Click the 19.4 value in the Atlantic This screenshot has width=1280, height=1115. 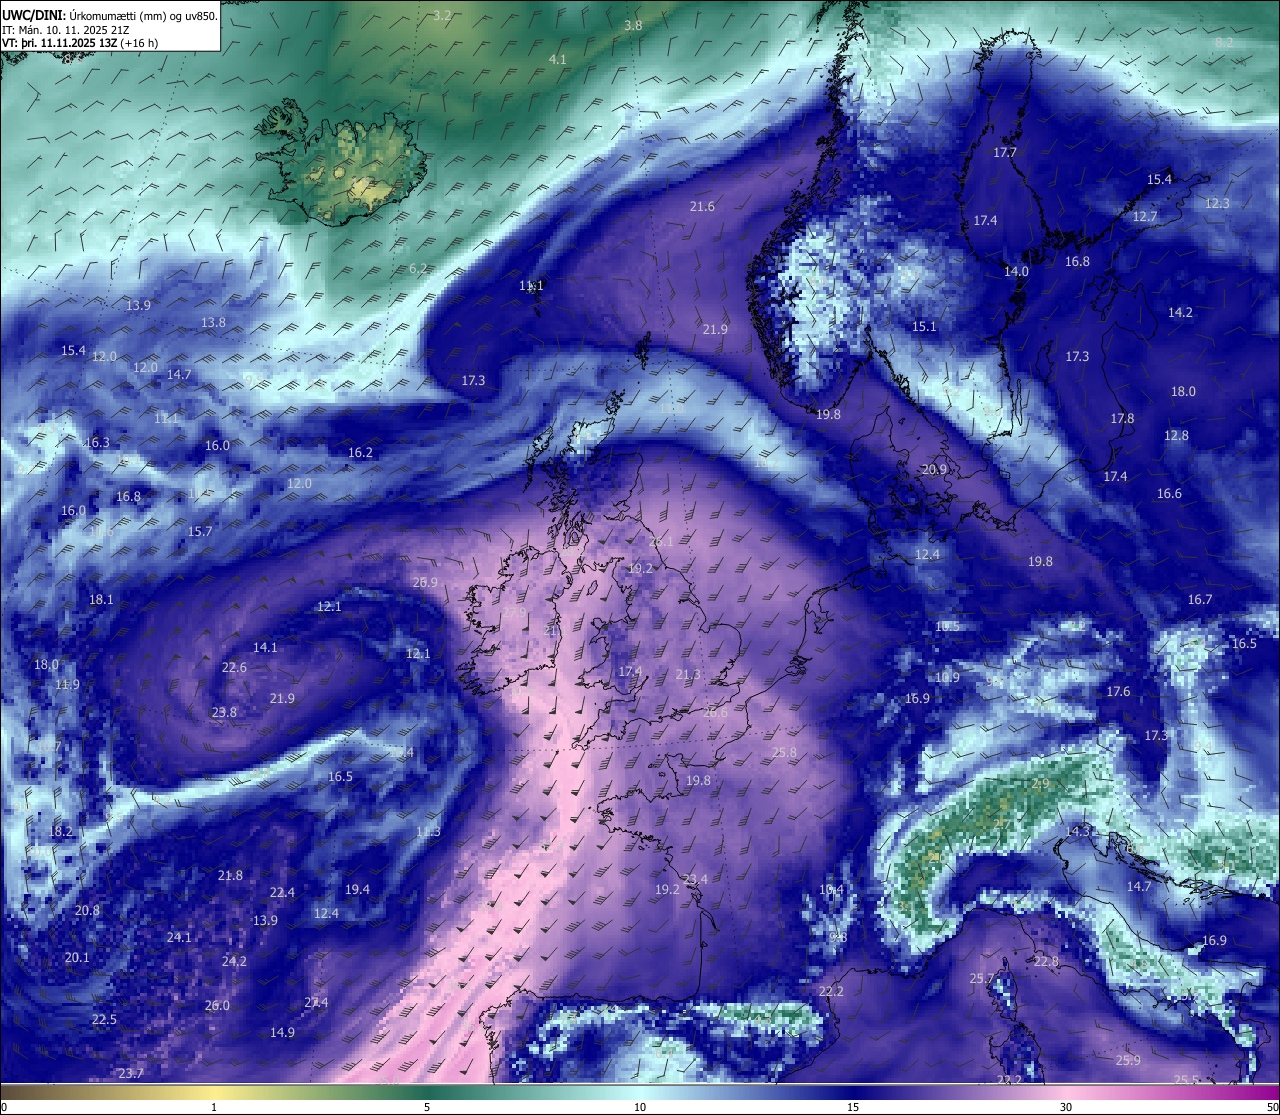pos(357,889)
